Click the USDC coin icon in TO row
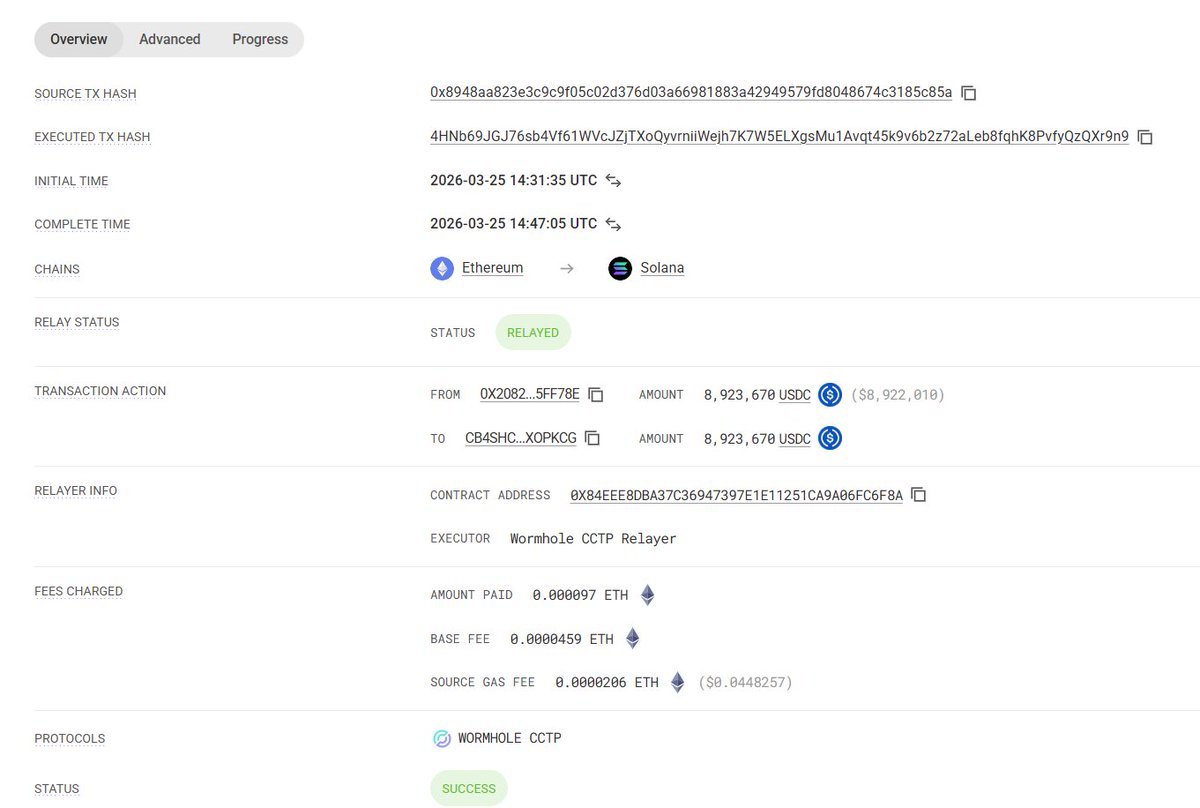 point(830,438)
